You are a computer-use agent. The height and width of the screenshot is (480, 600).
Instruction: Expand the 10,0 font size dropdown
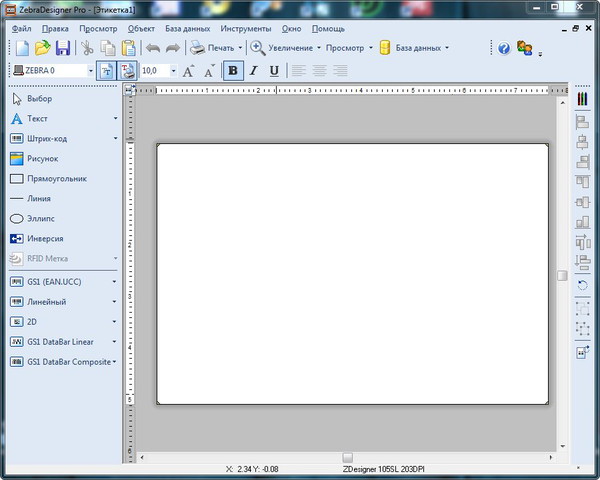(x=173, y=71)
